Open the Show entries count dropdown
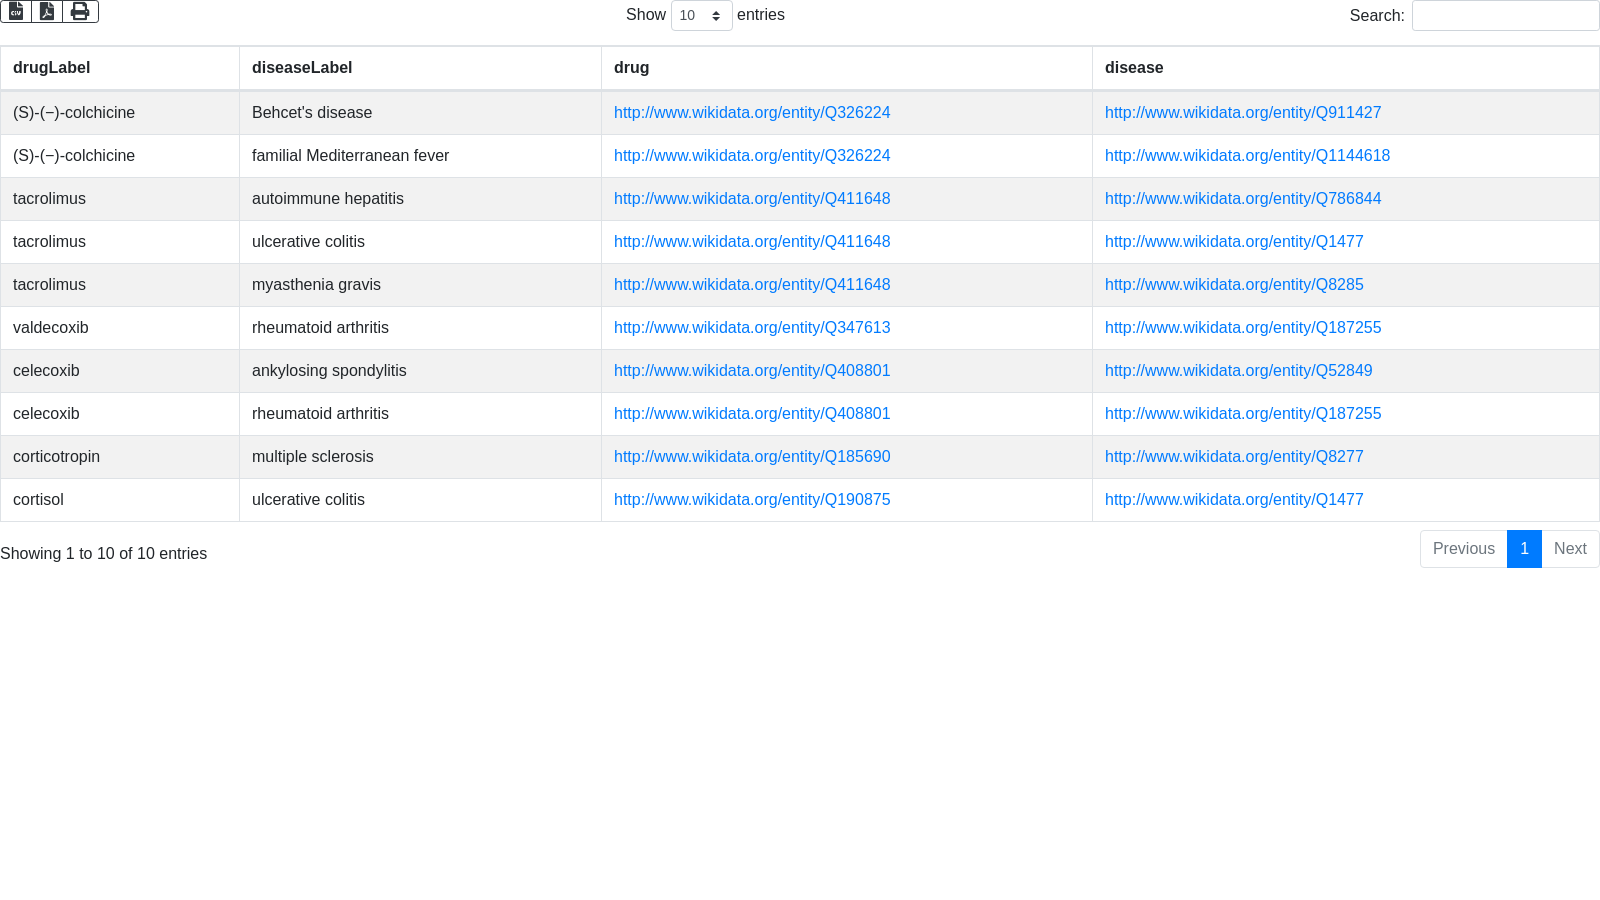 pyautogui.click(x=701, y=16)
